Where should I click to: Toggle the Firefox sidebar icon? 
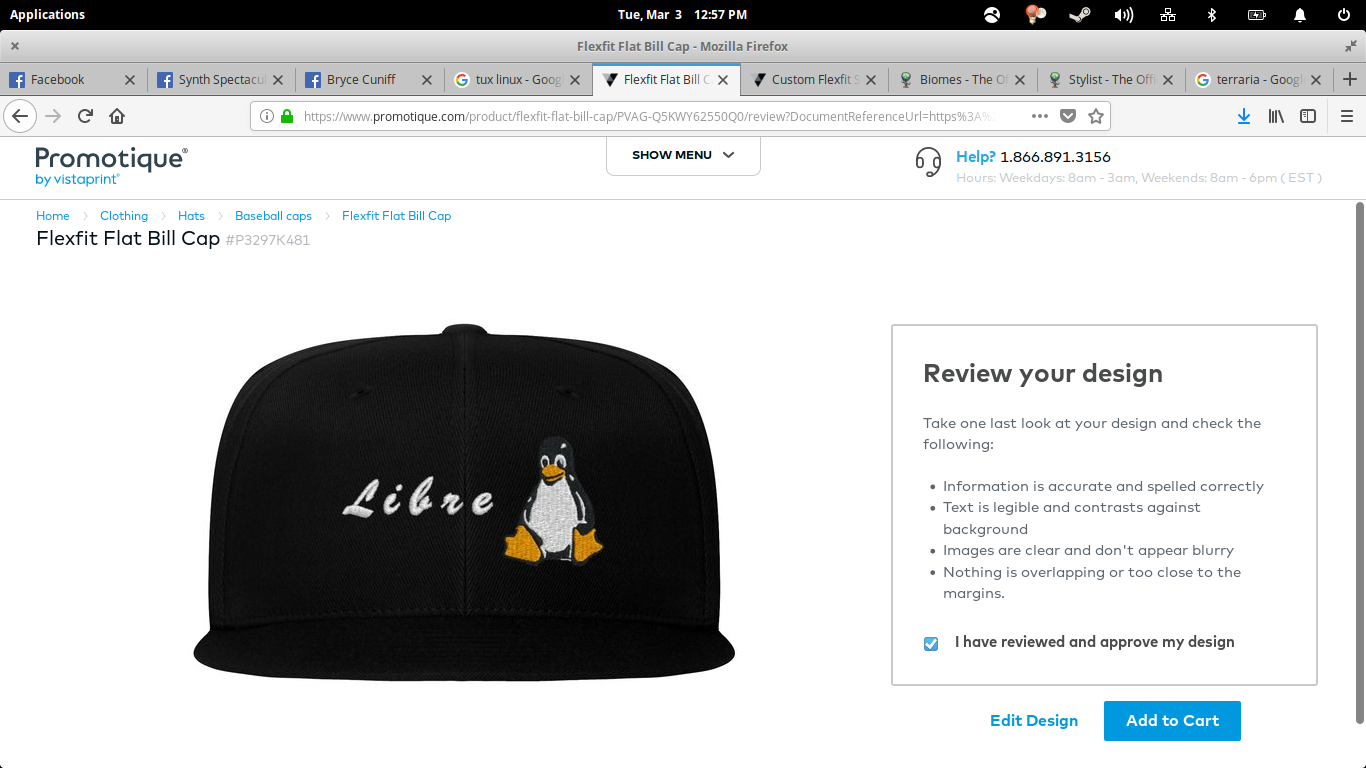[x=1308, y=116]
